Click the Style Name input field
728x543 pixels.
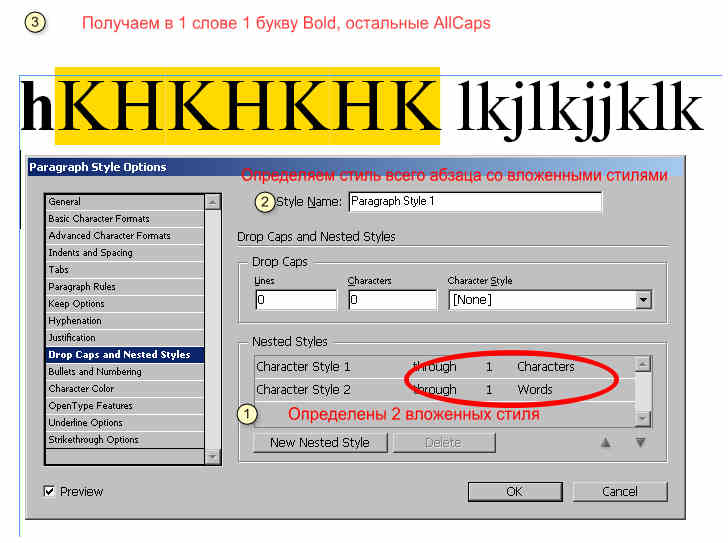click(x=475, y=202)
